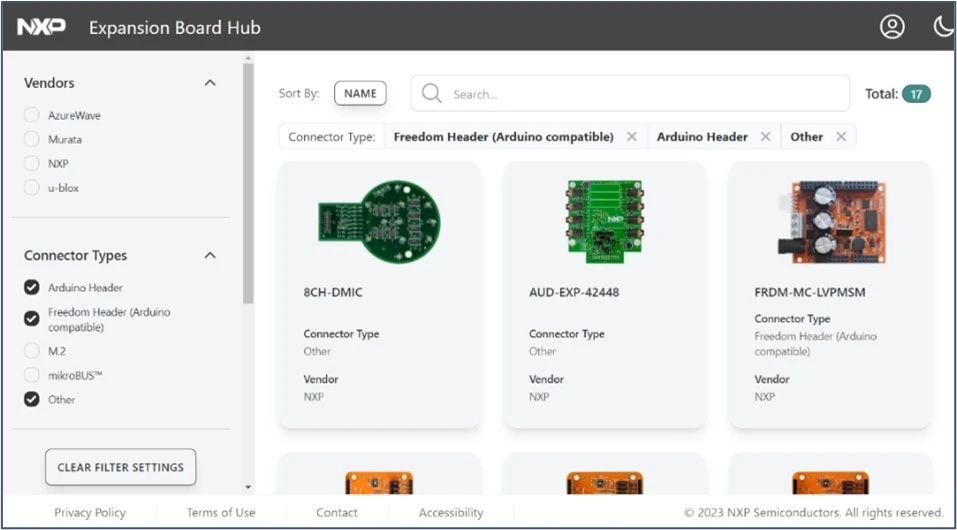Screen dimensions: 957x530
Task: Remove the Other filter chip
Action: (841, 137)
